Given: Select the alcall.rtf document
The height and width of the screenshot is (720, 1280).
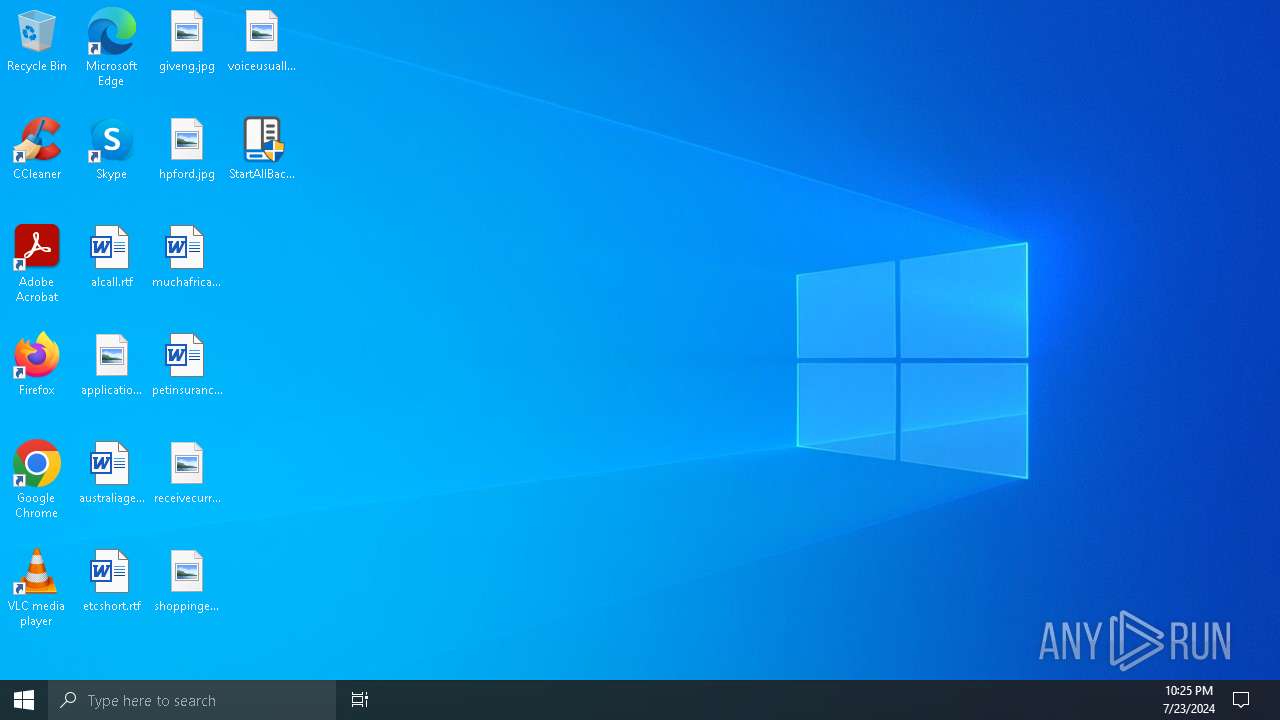Looking at the screenshot, I should coord(111,258).
